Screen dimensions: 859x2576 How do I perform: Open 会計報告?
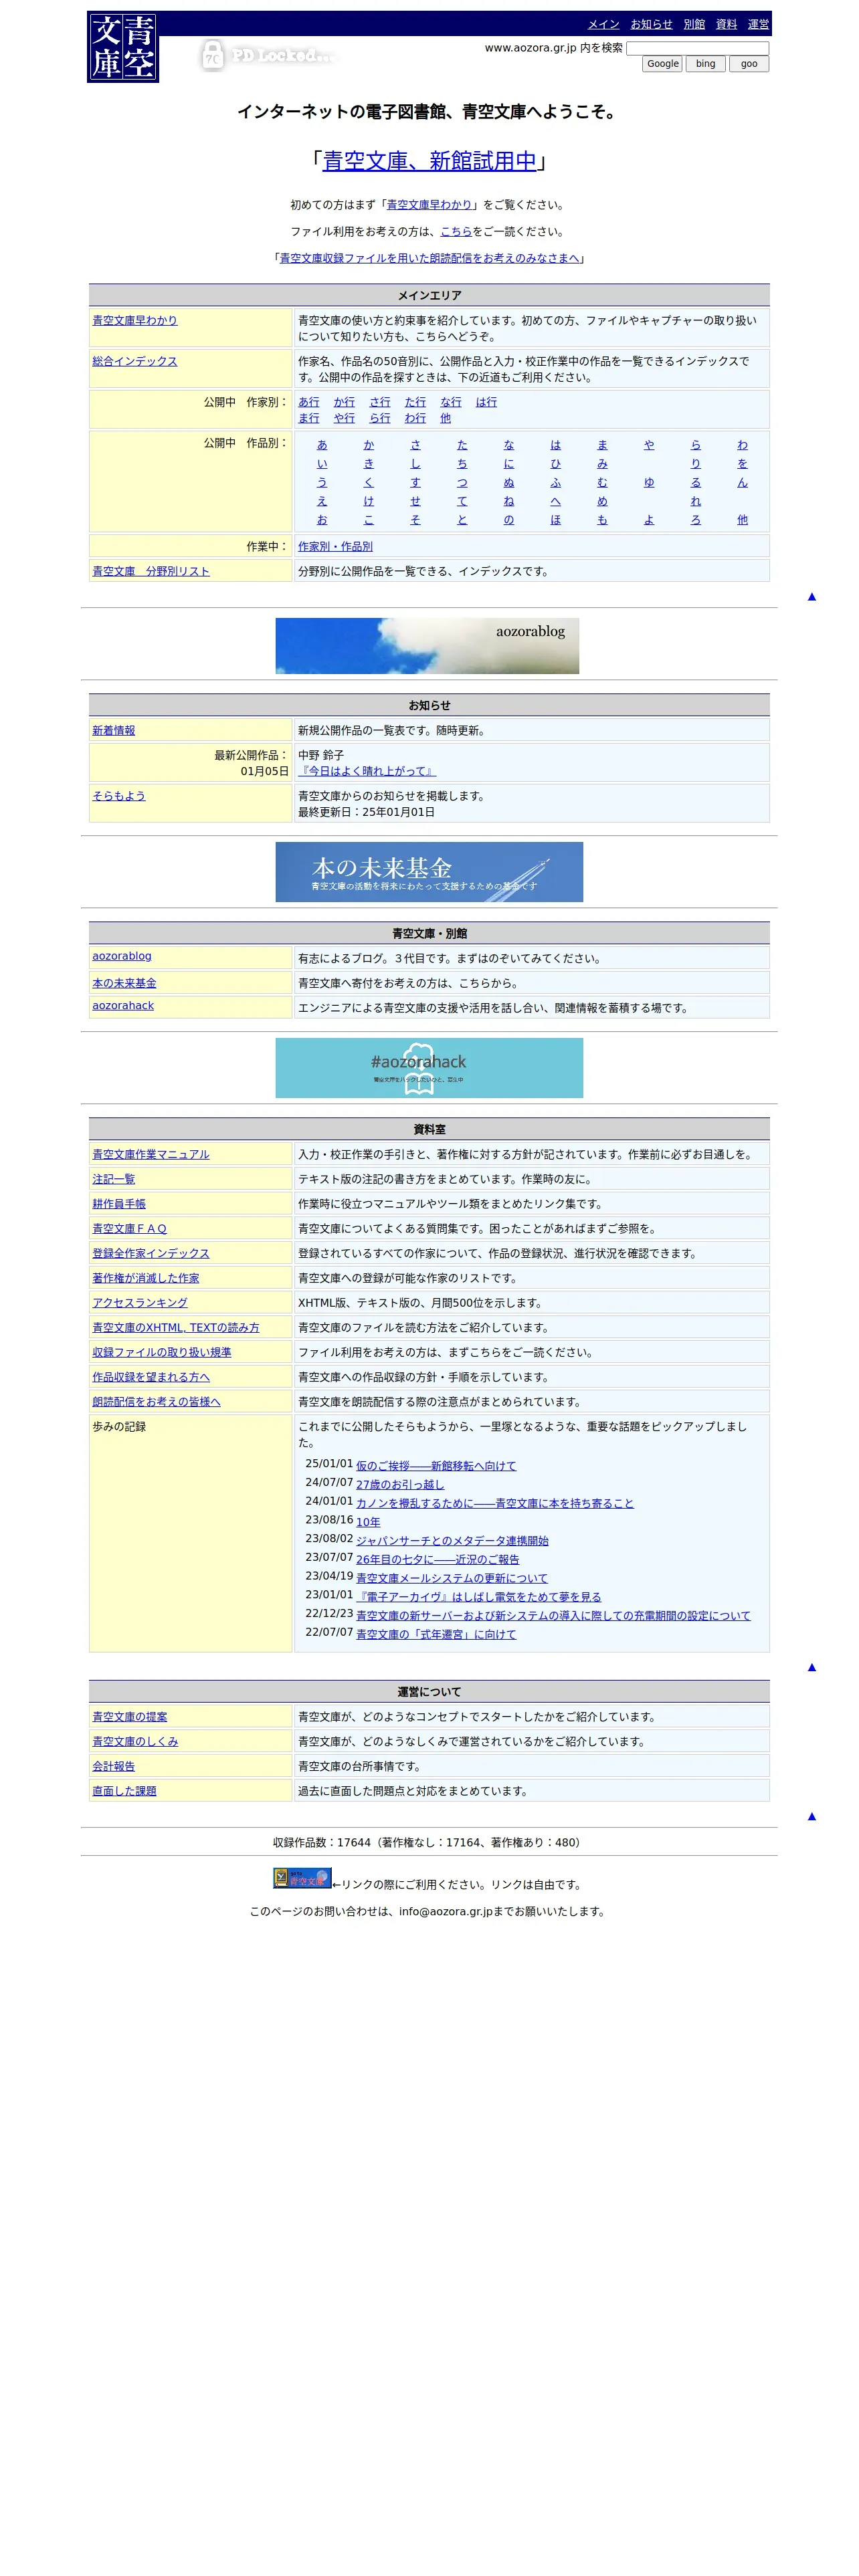click(113, 1767)
